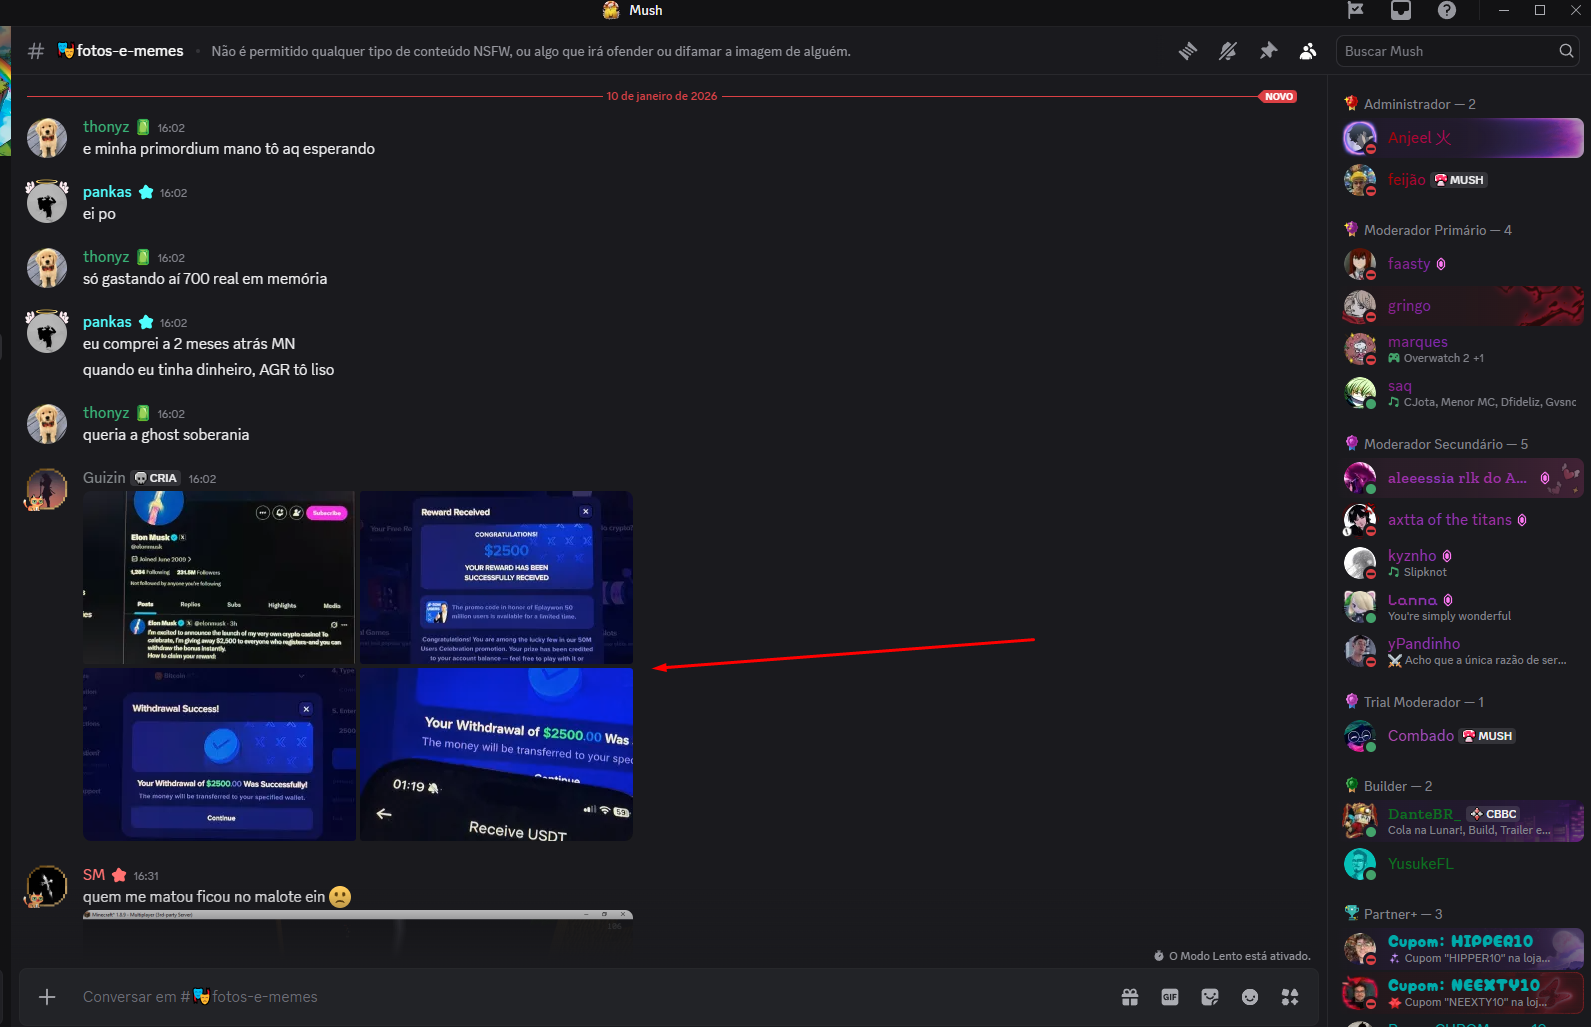
Task: Click pankas username above 'eu comprei' message
Action: 107,322
